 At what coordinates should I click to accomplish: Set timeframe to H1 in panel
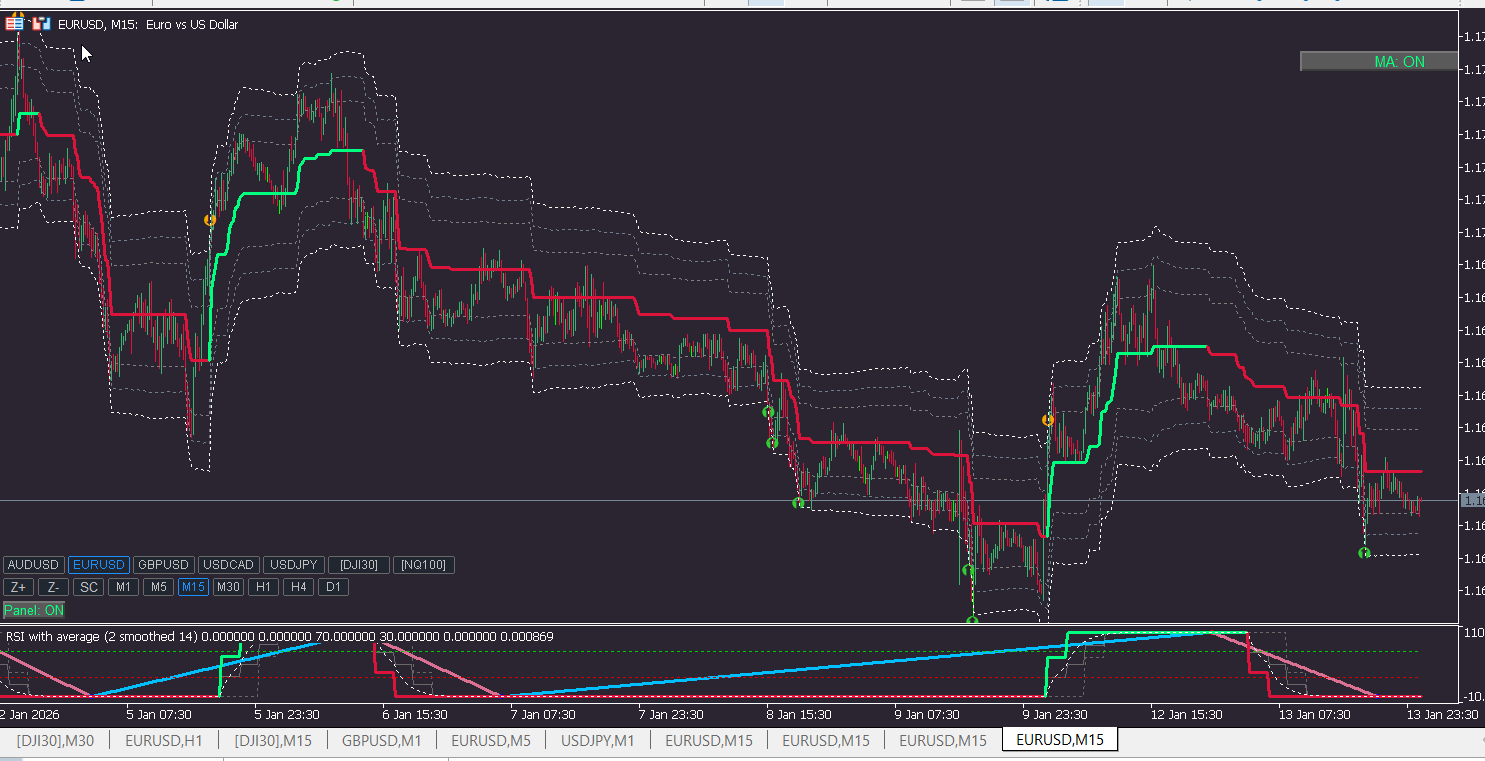coord(263,587)
